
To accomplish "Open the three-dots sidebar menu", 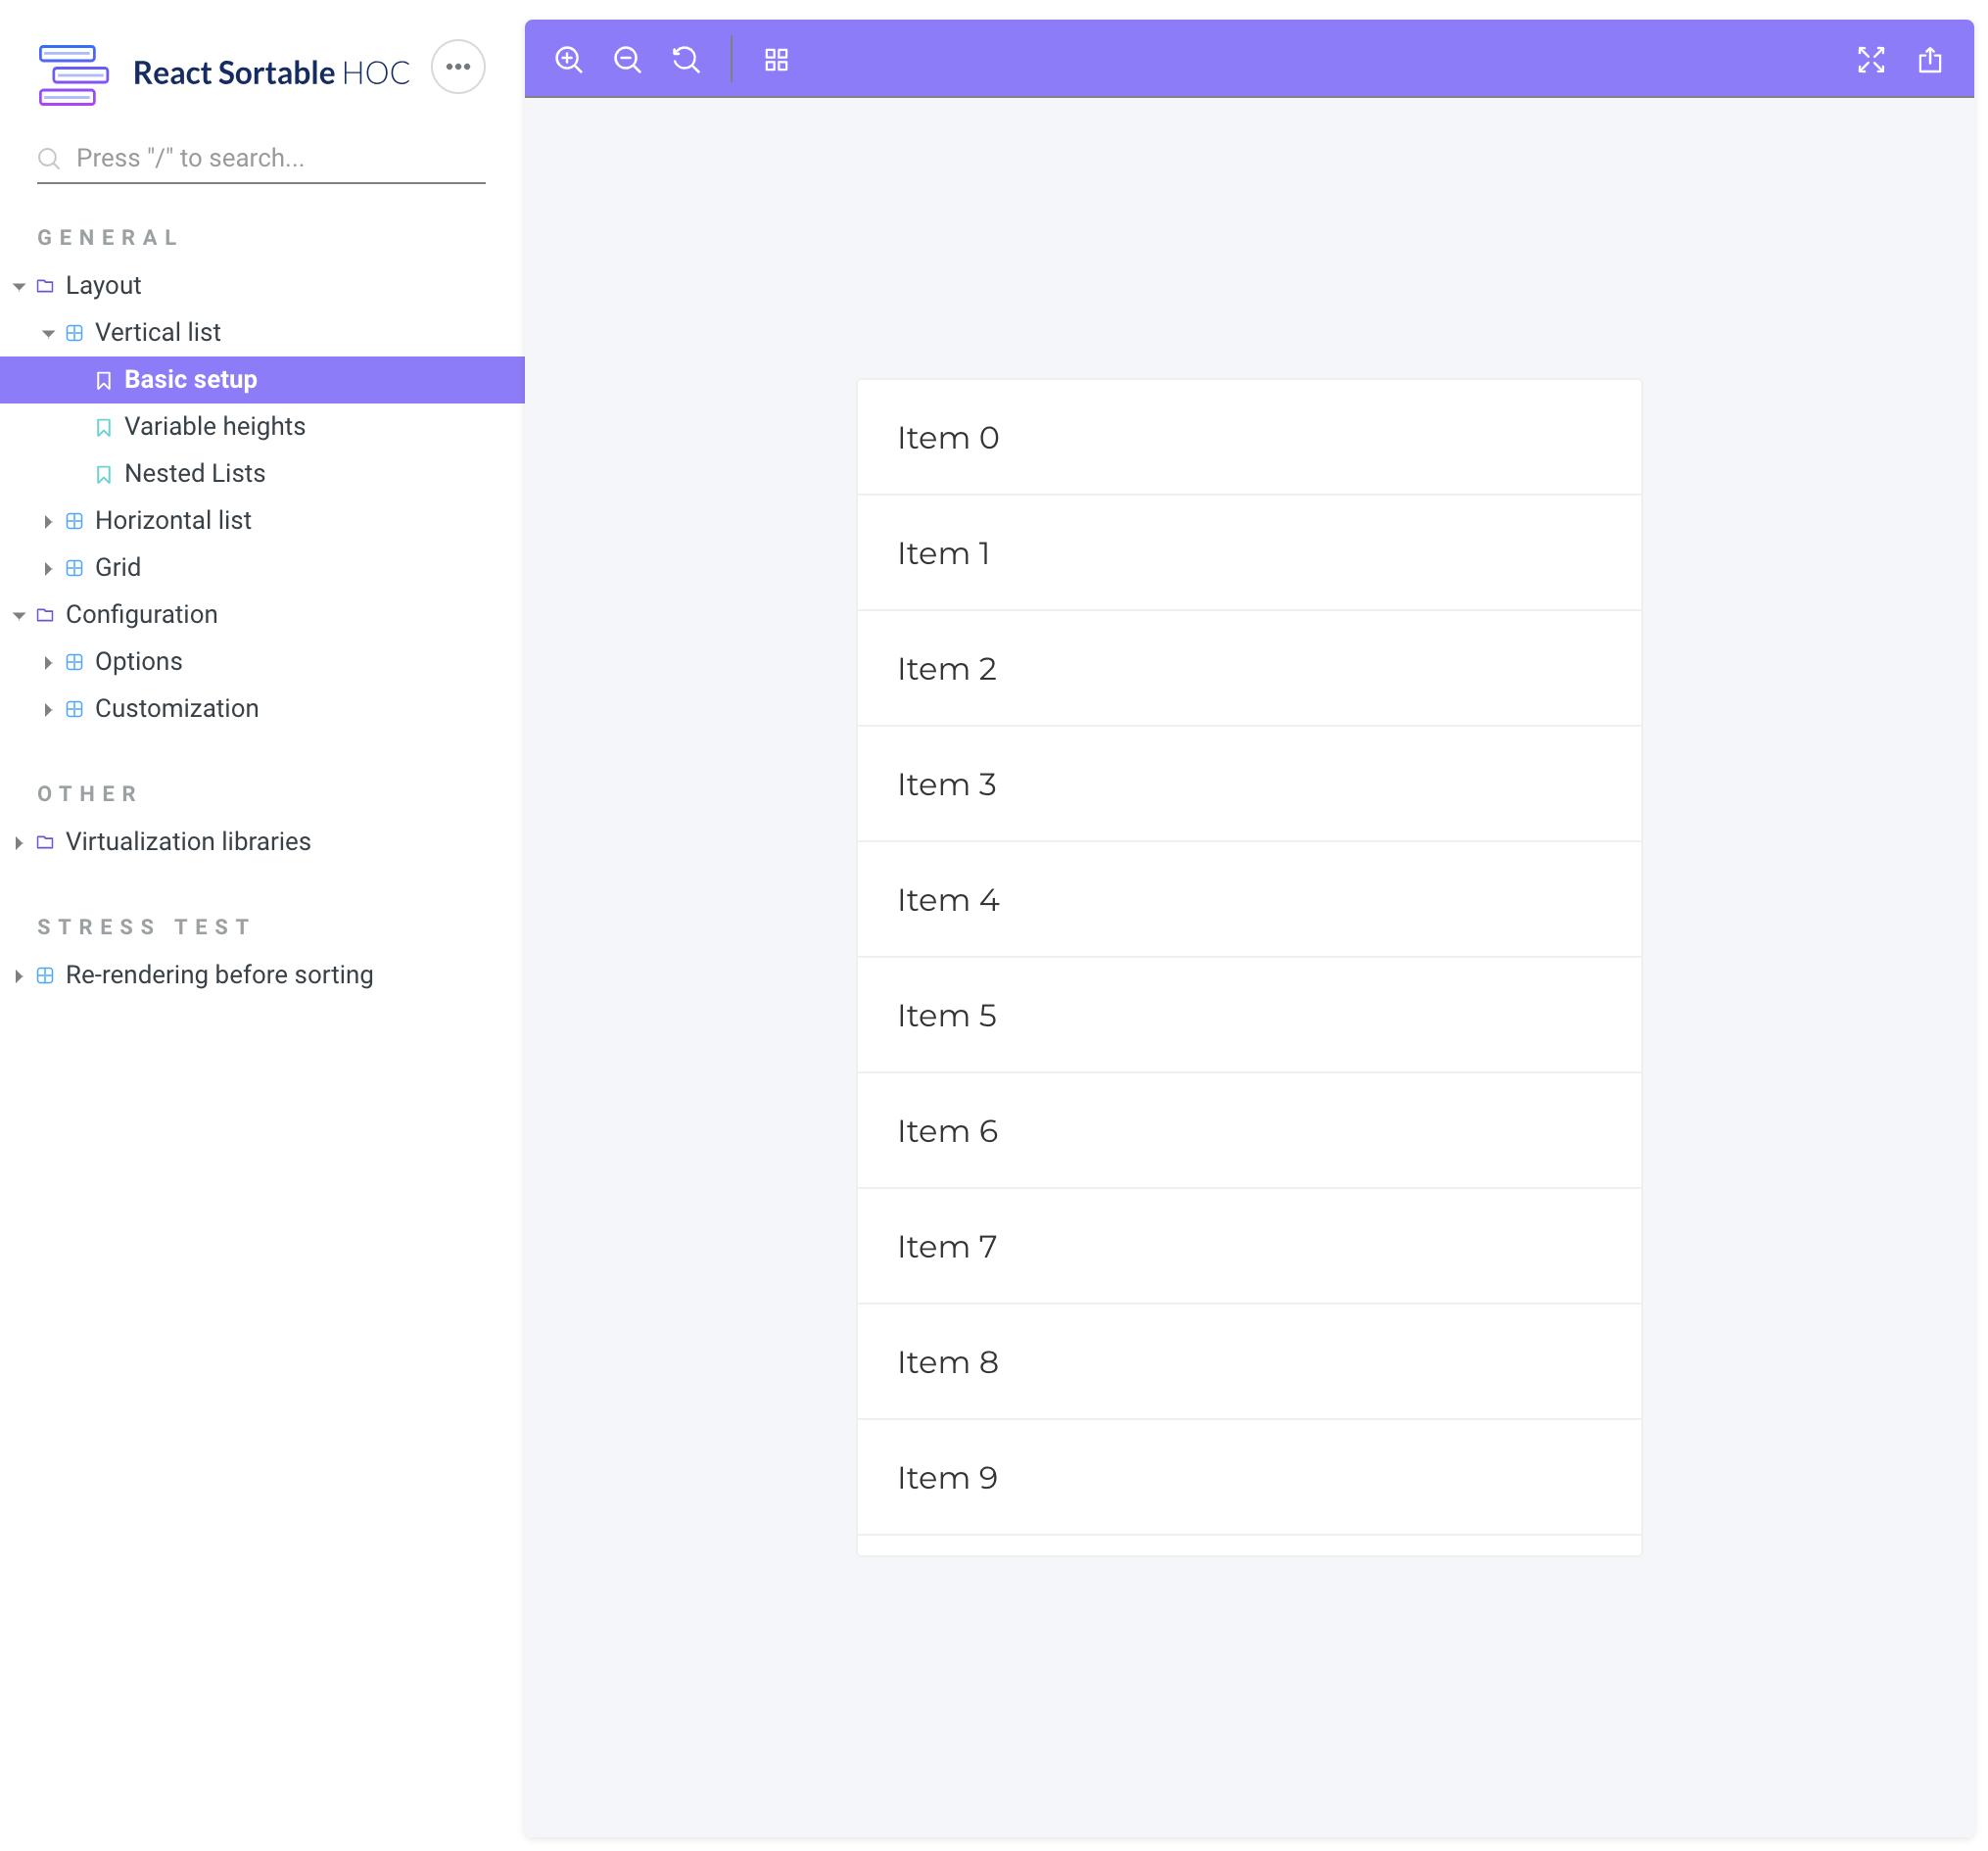I will pos(458,67).
